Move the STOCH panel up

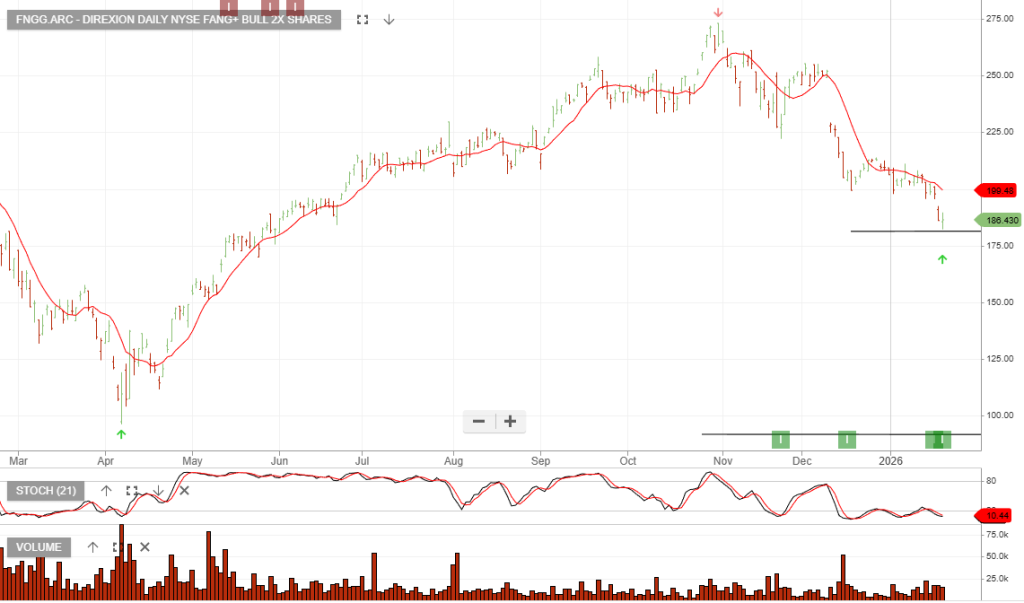(106, 491)
